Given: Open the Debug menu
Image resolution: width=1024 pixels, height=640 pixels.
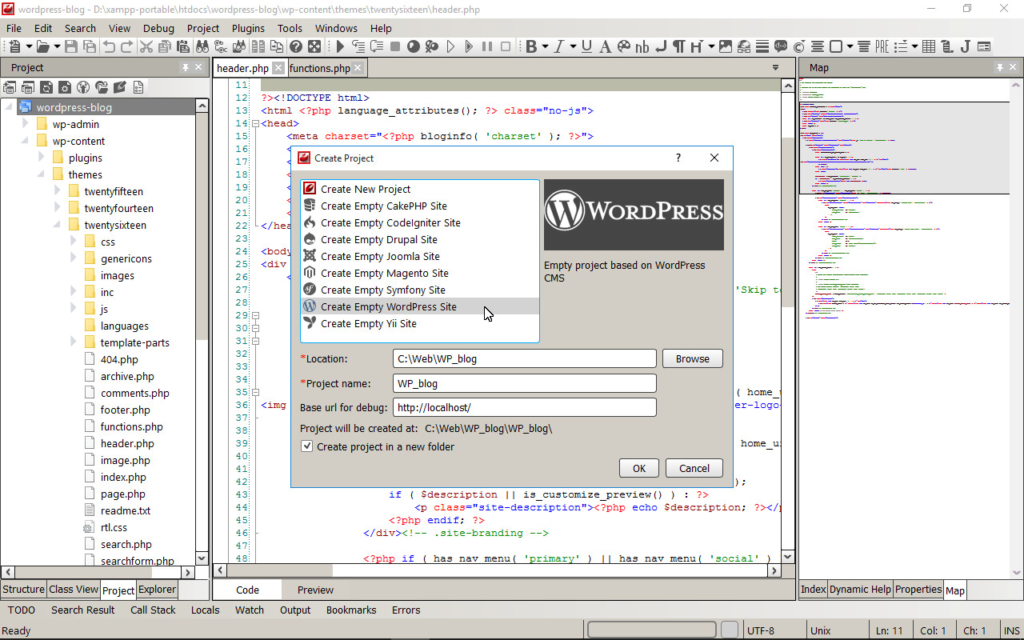Looking at the screenshot, I should [159, 28].
